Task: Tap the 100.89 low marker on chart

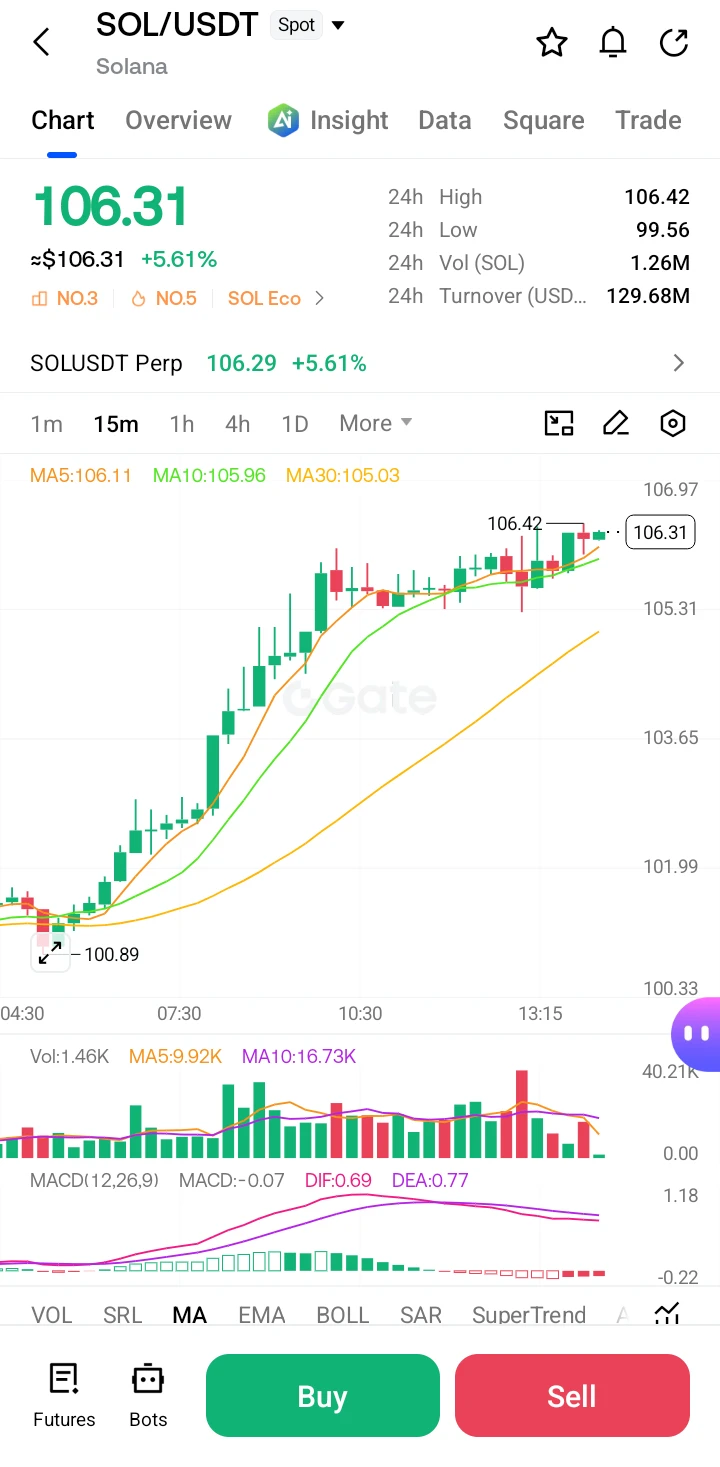Action: point(112,954)
